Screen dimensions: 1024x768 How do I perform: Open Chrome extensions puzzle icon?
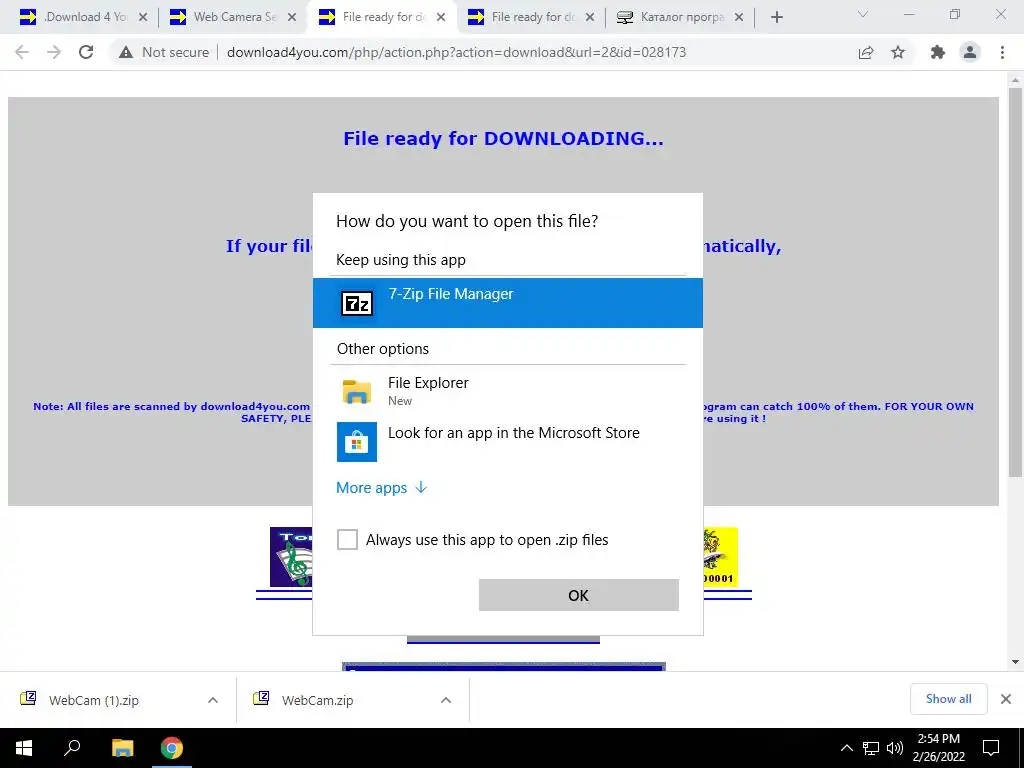point(938,52)
